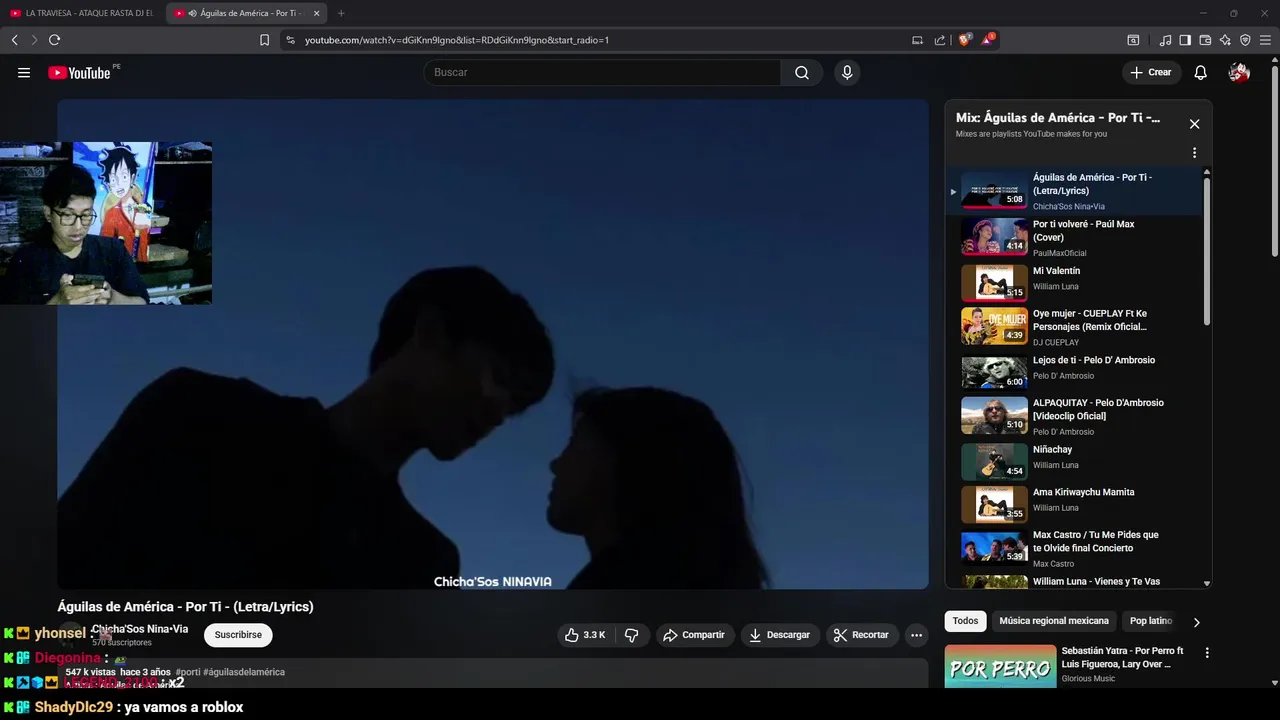Click the #porti hashtag link
This screenshot has width=1280, height=720.
188,672
